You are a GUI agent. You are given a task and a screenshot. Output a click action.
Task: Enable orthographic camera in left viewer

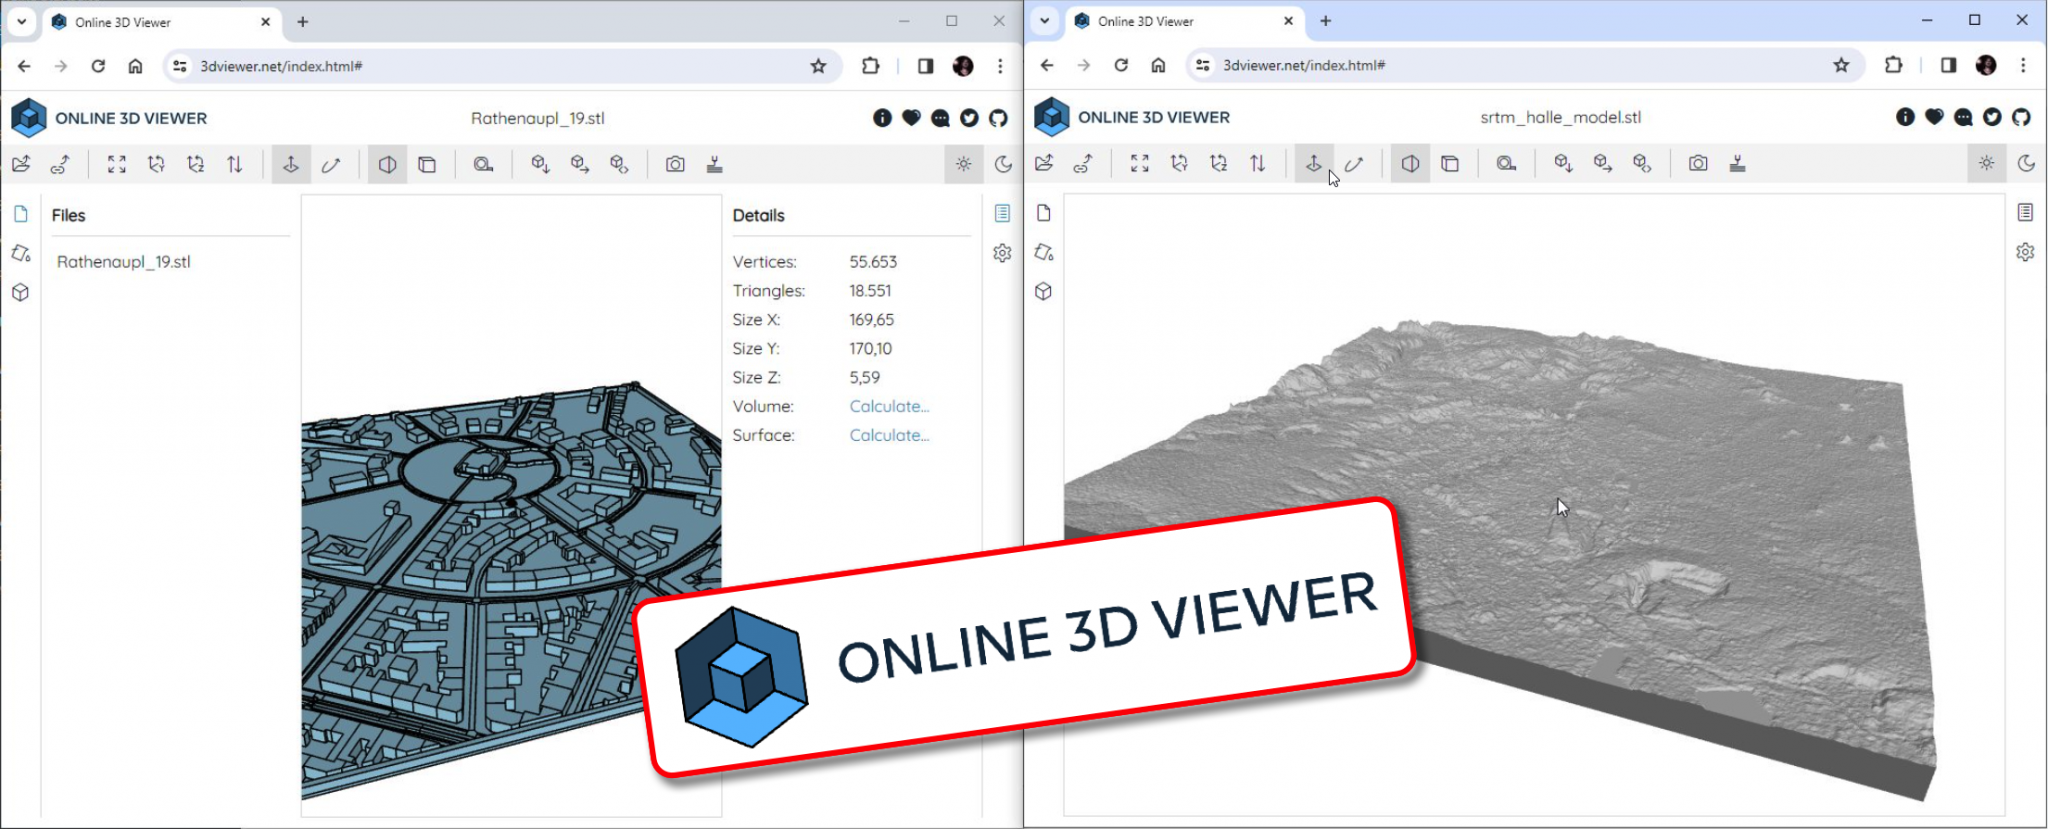click(427, 164)
